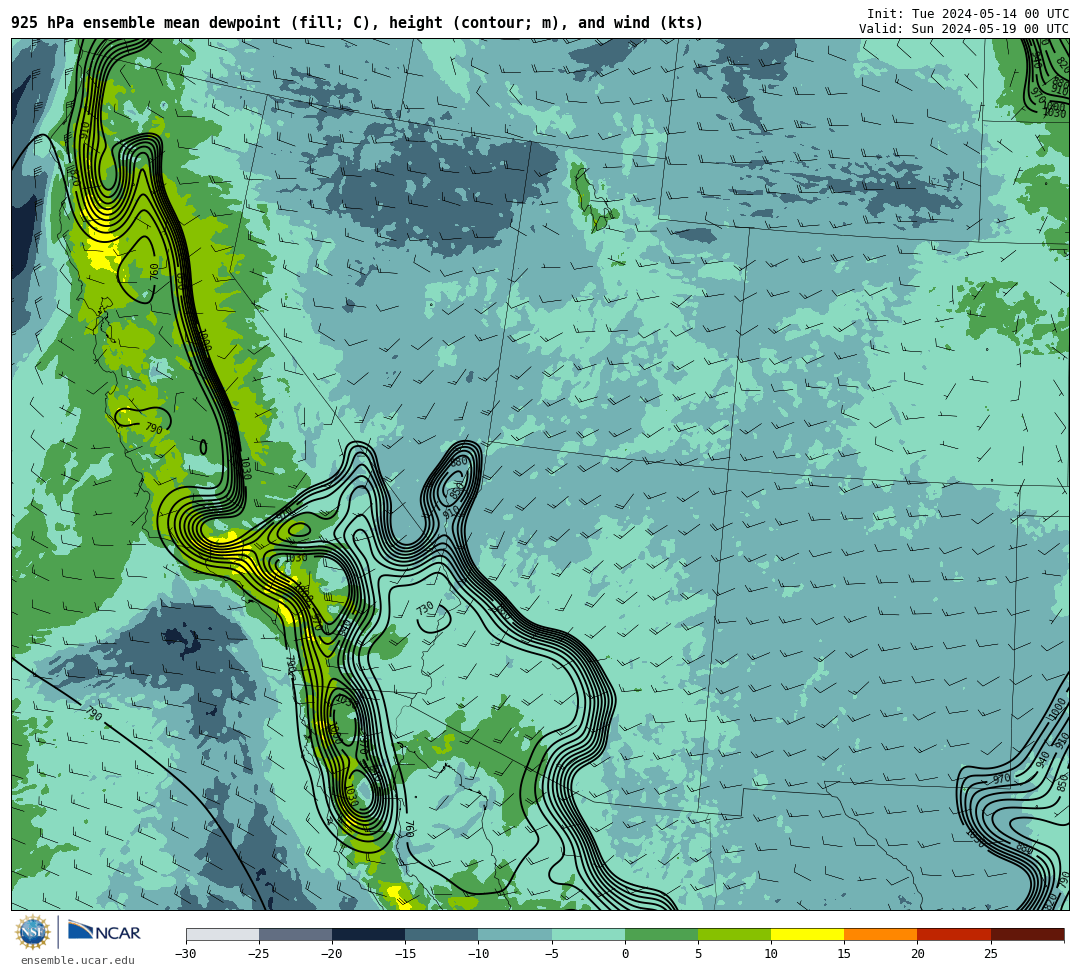Screen dimensions: 1080x973
Task: Click the orange 15 to 20 swatch
Action: (x=881, y=934)
